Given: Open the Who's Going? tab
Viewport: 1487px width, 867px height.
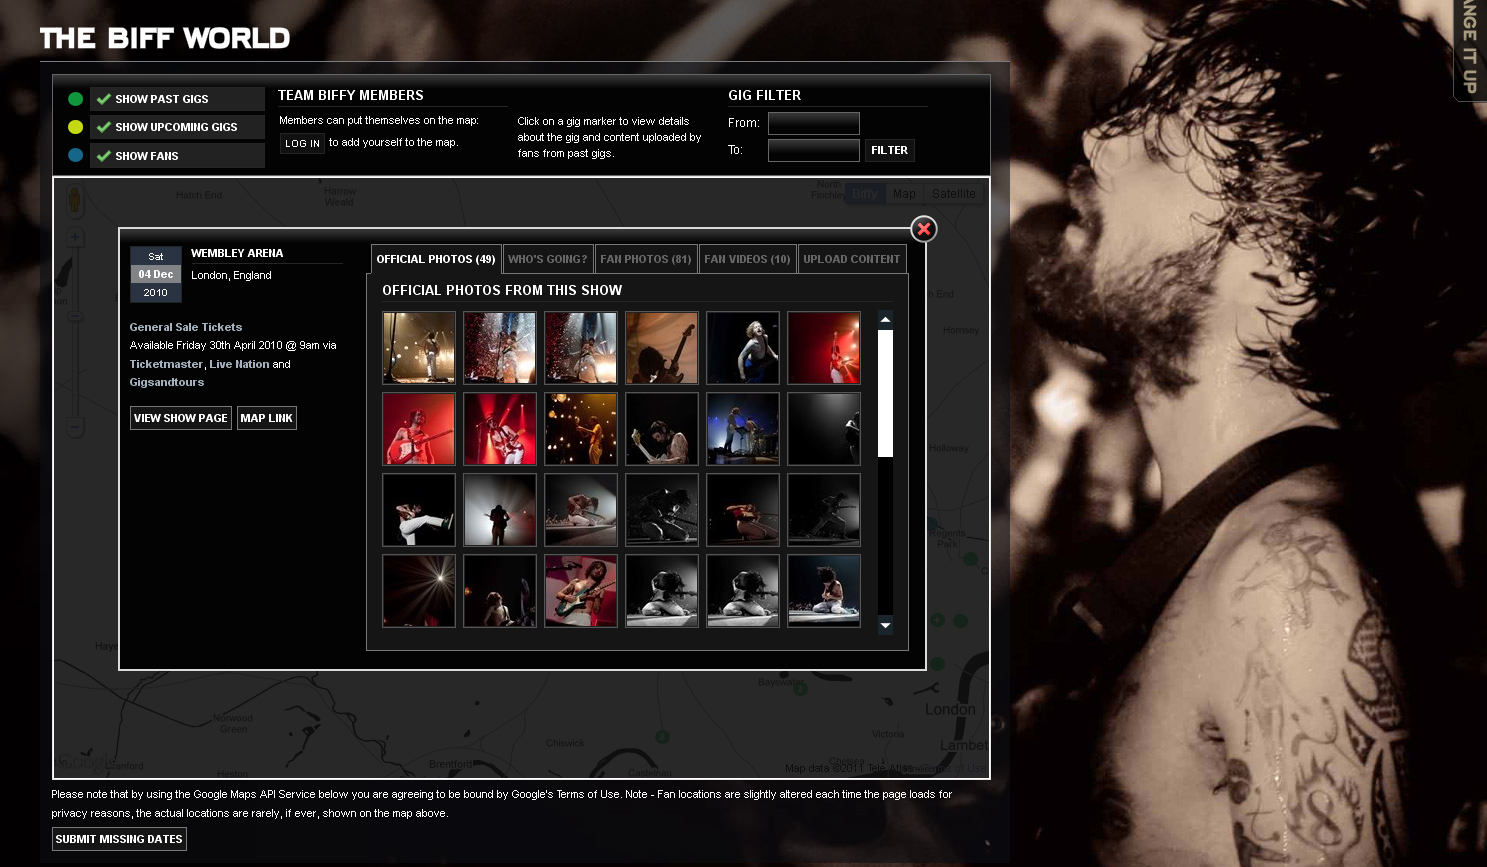Looking at the screenshot, I should [548, 259].
